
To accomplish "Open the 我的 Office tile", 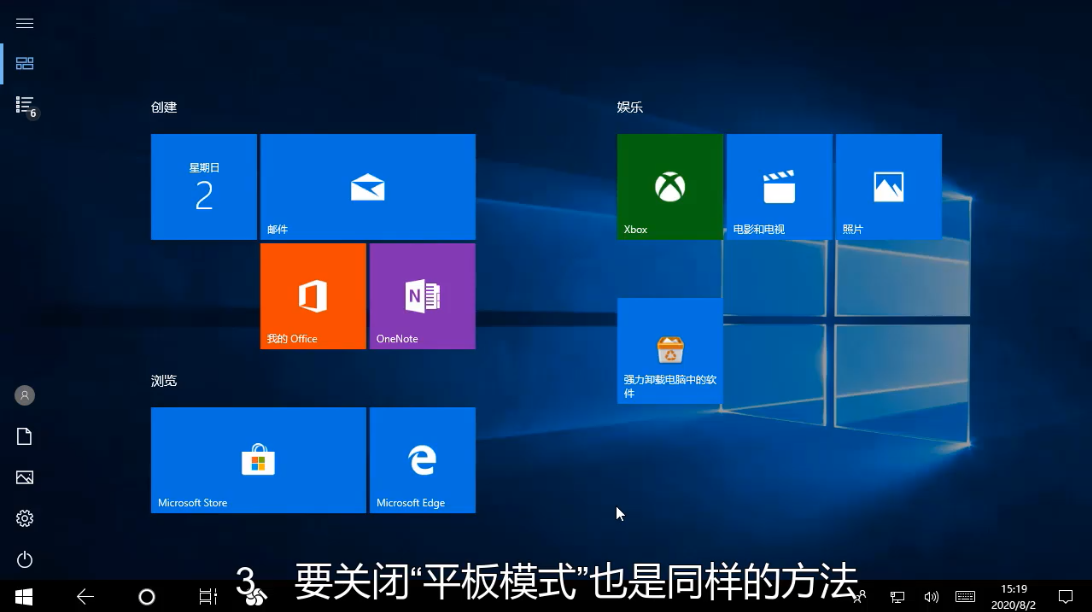I will coord(313,296).
